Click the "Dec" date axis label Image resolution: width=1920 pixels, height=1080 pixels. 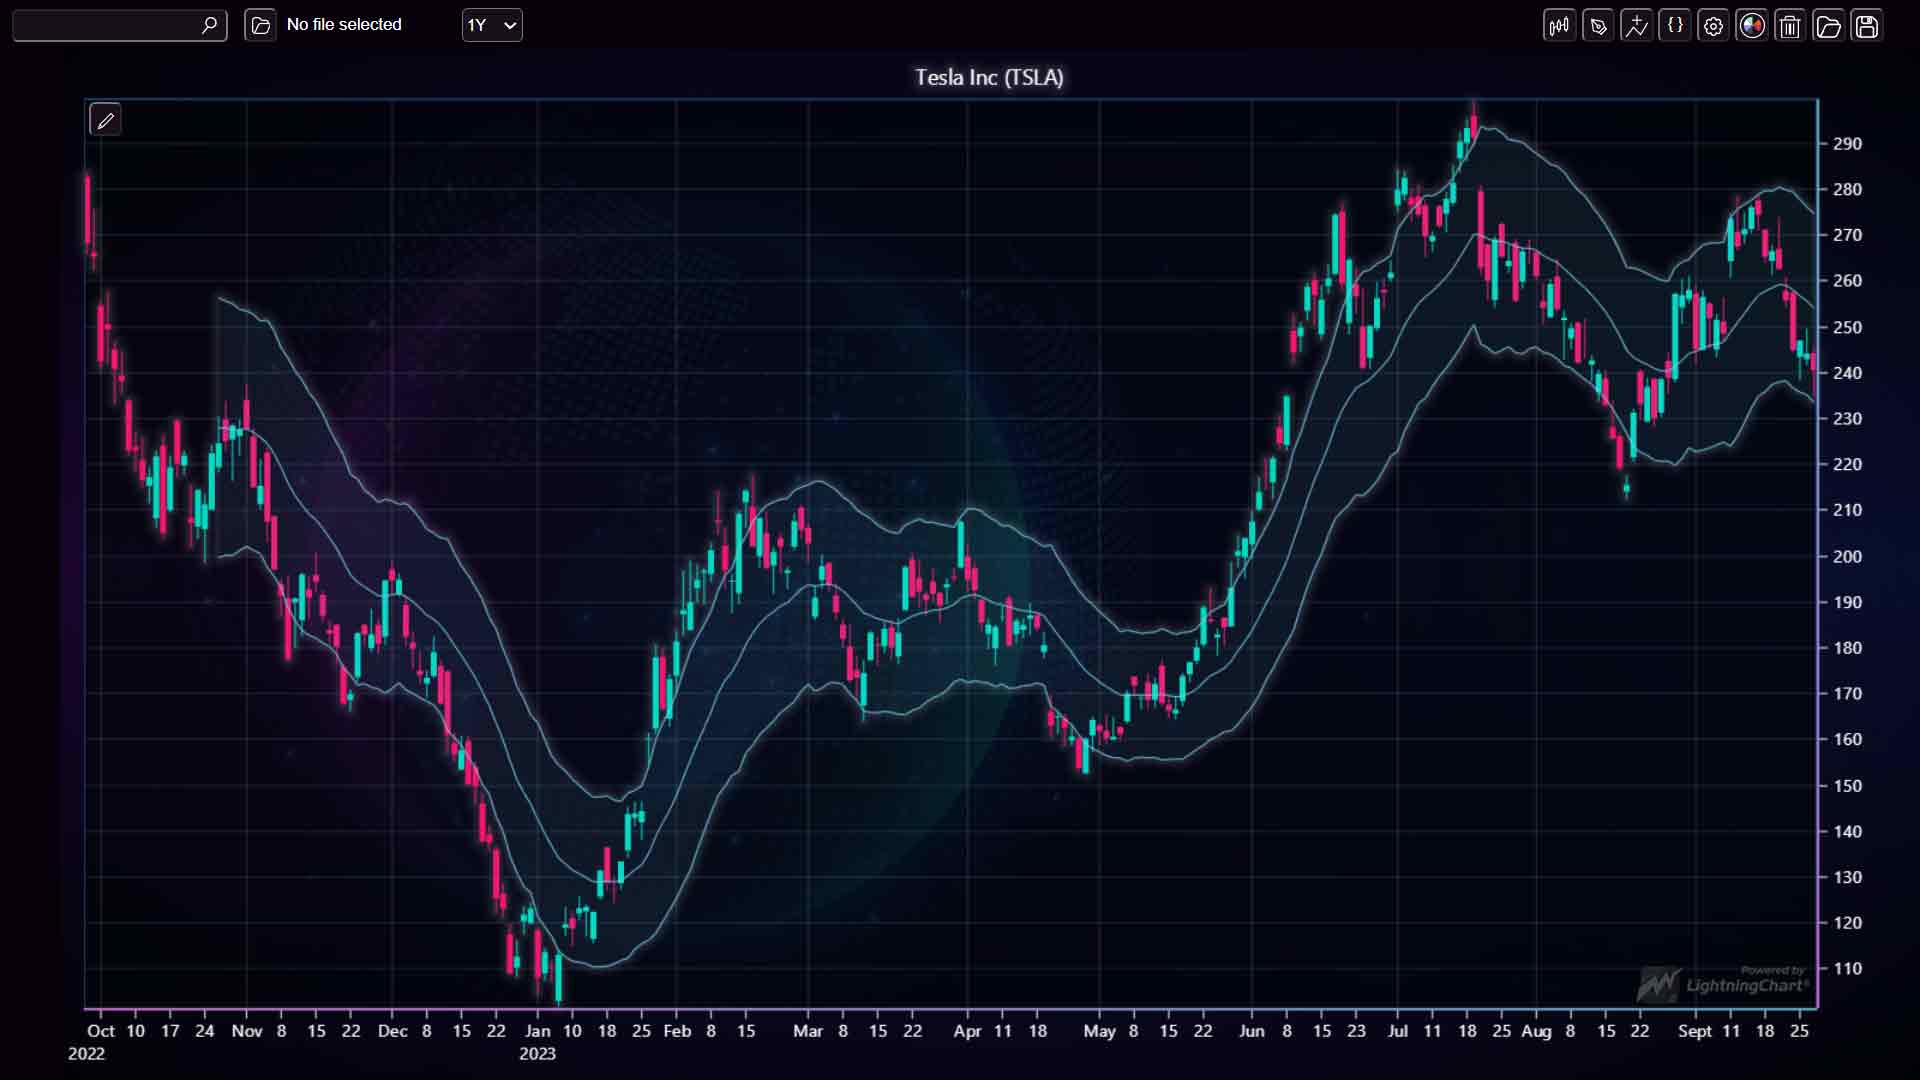point(393,1031)
